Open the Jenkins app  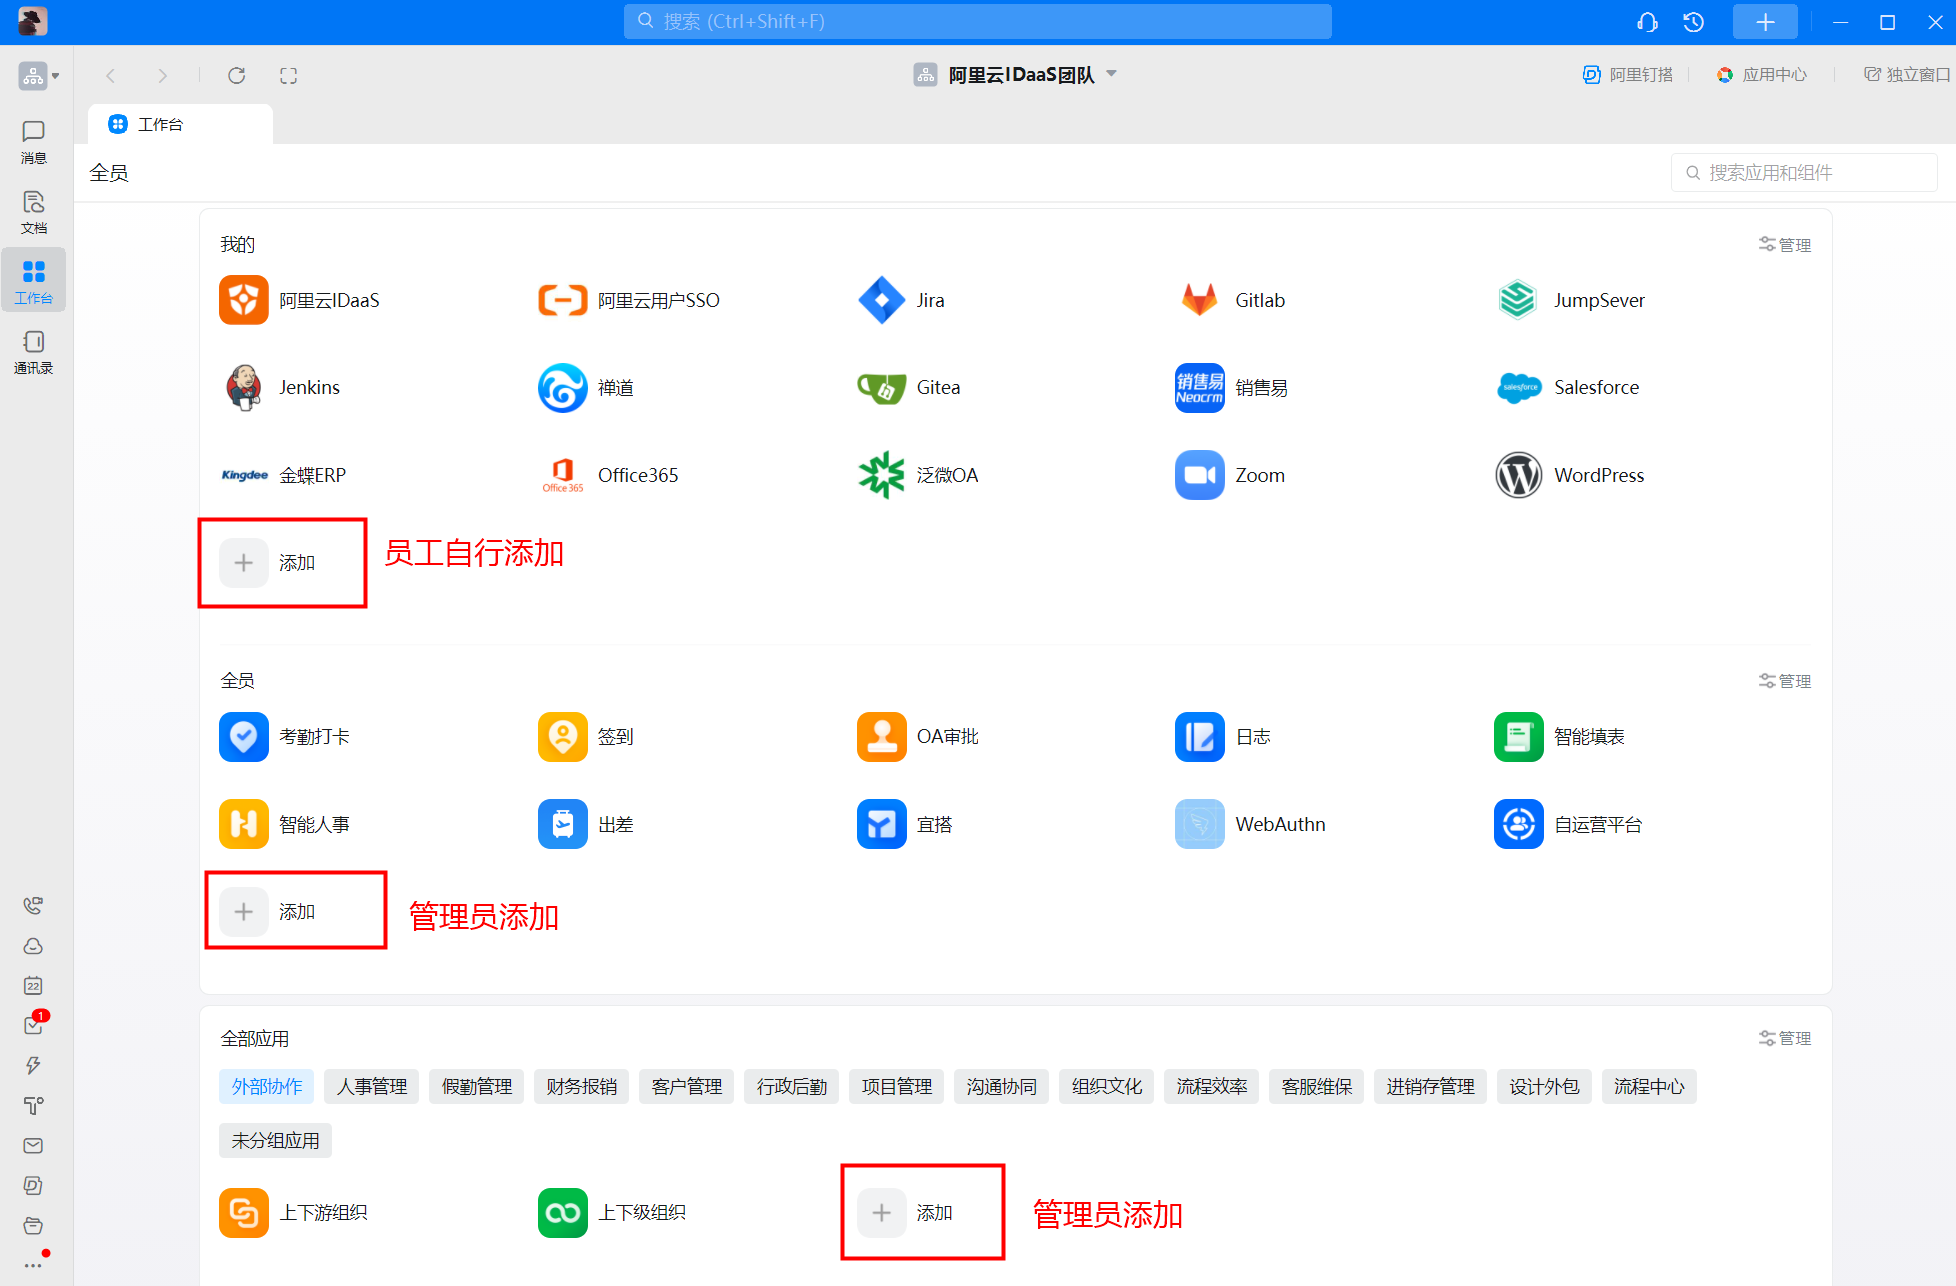click(280, 388)
